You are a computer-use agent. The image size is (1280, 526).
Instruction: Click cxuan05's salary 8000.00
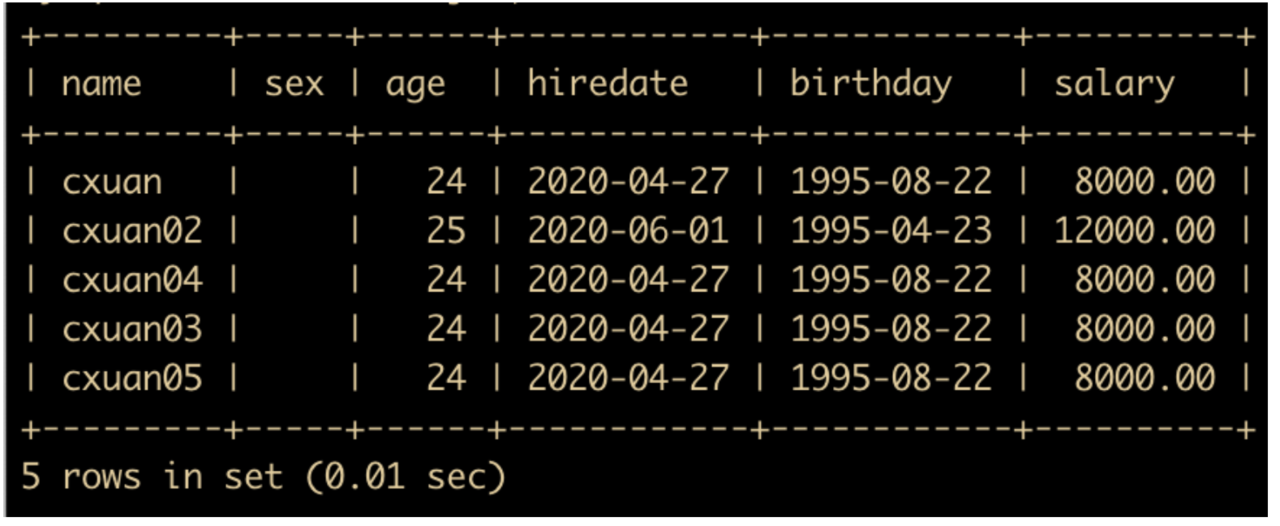tap(1145, 377)
